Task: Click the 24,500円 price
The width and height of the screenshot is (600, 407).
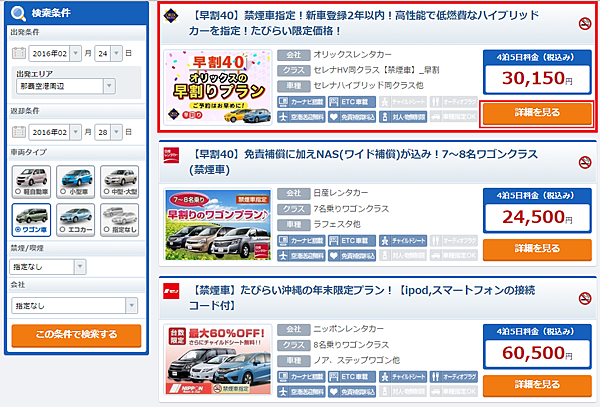Action: pyautogui.click(x=537, y=217)
